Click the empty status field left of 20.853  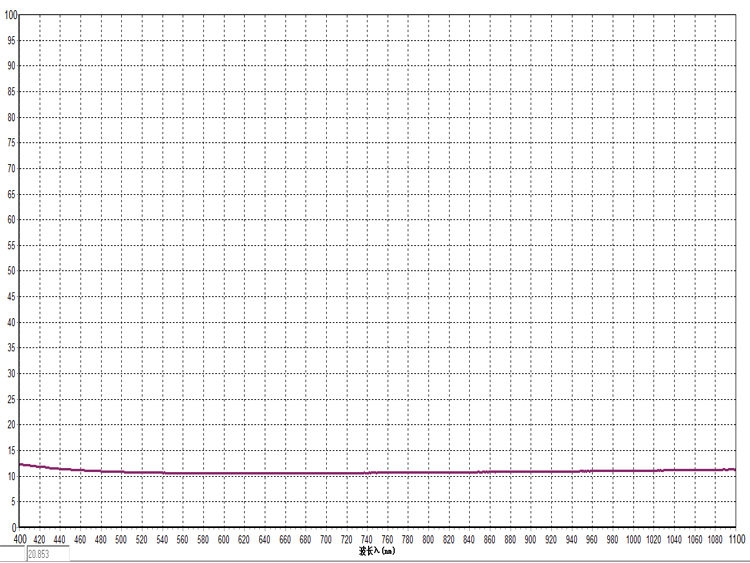13,554
